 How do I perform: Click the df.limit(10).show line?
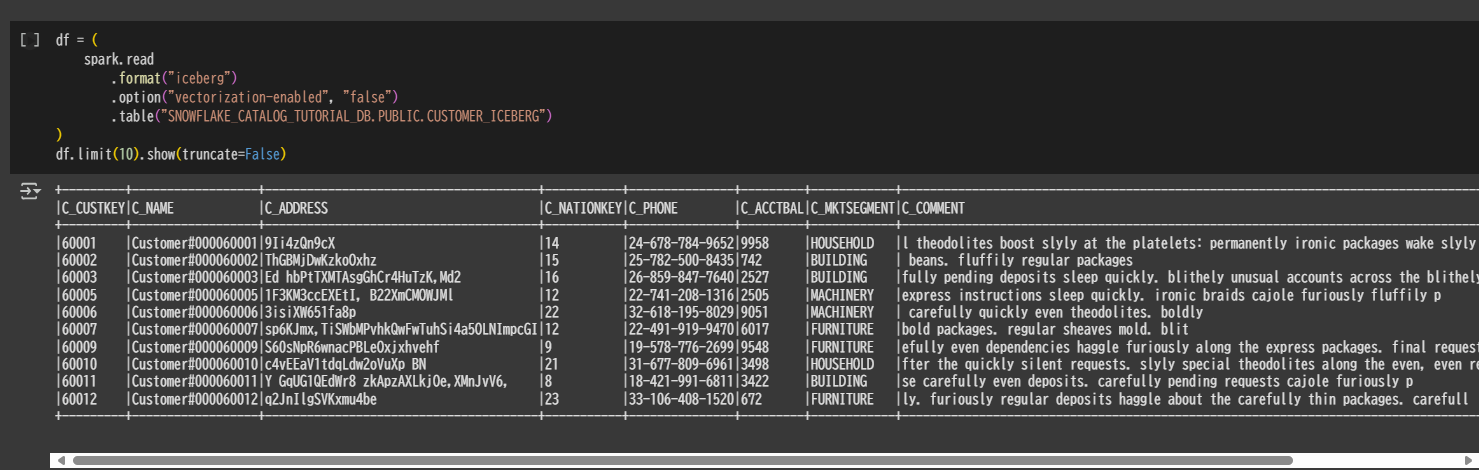pyautogui.click(x=171, y=154)
